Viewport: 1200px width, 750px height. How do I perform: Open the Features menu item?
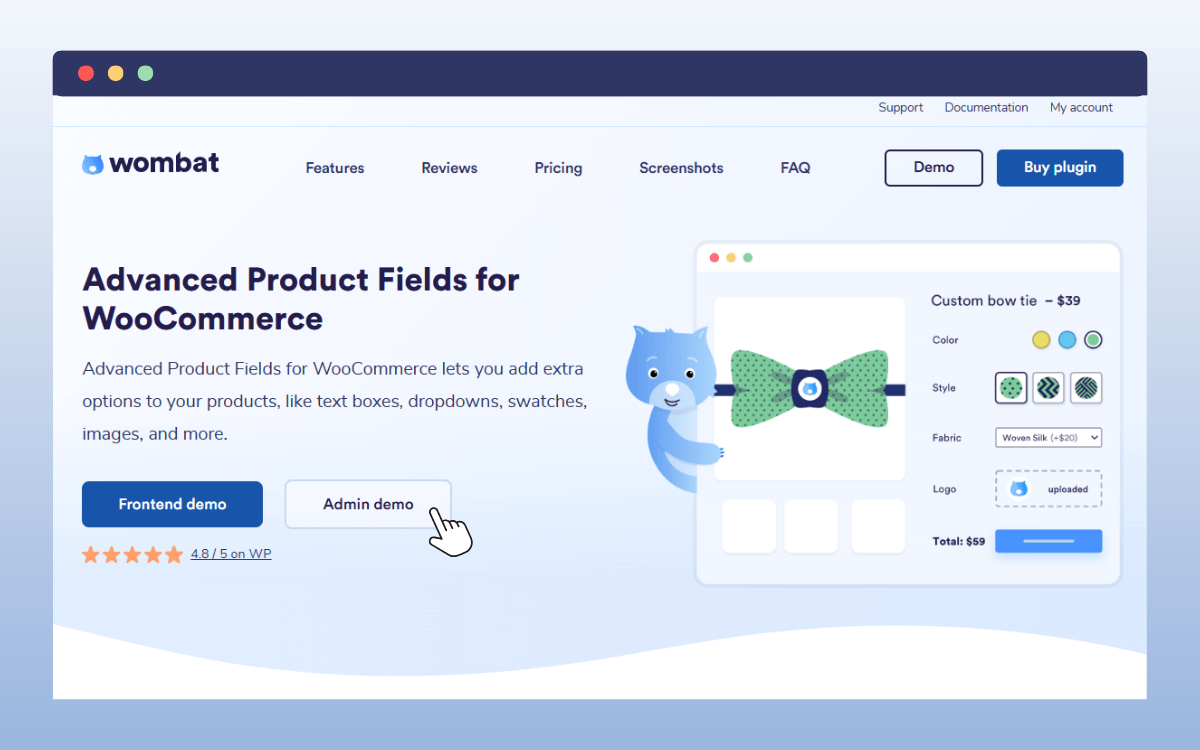335,168
